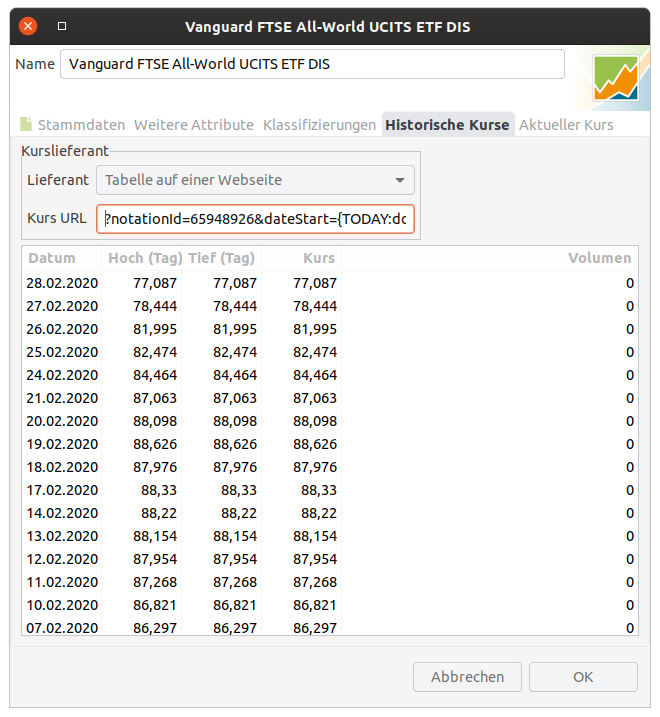Sort by the Datum column header
Screen dimensions: 660x717
(x=61, y=258)
